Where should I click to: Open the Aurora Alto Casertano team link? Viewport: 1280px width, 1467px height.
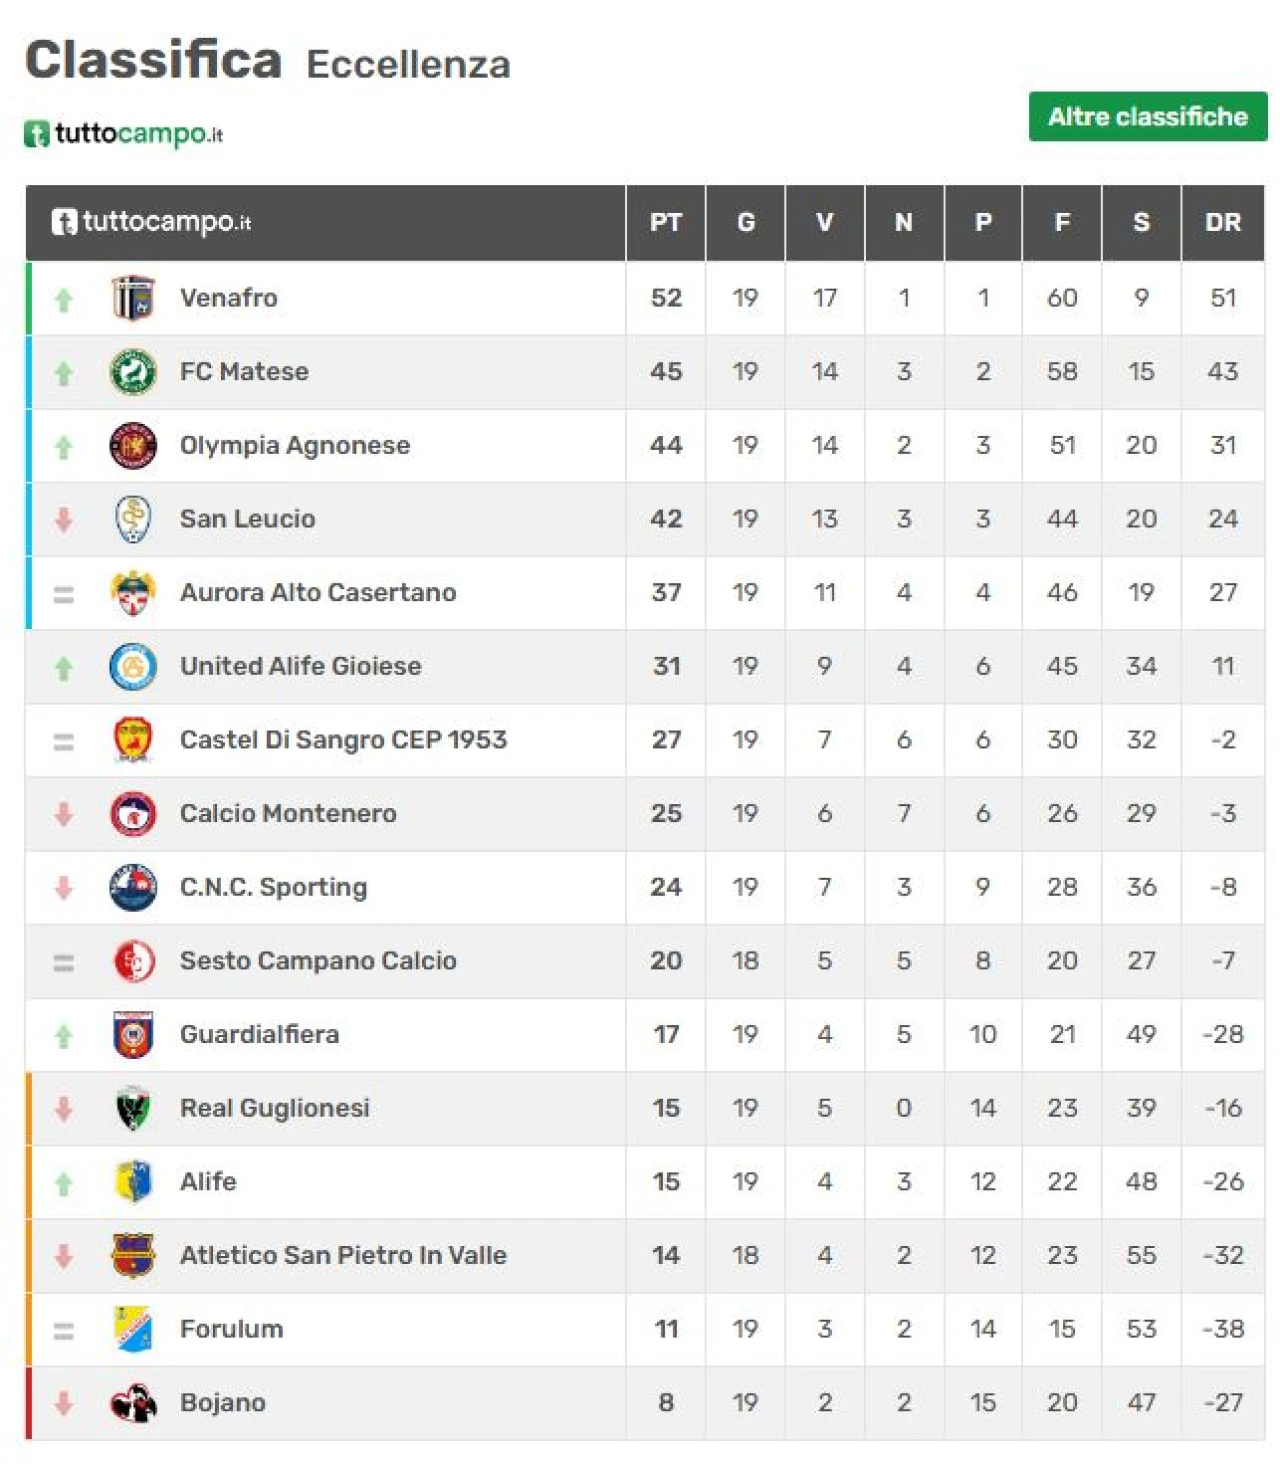[x=318, y=593]
